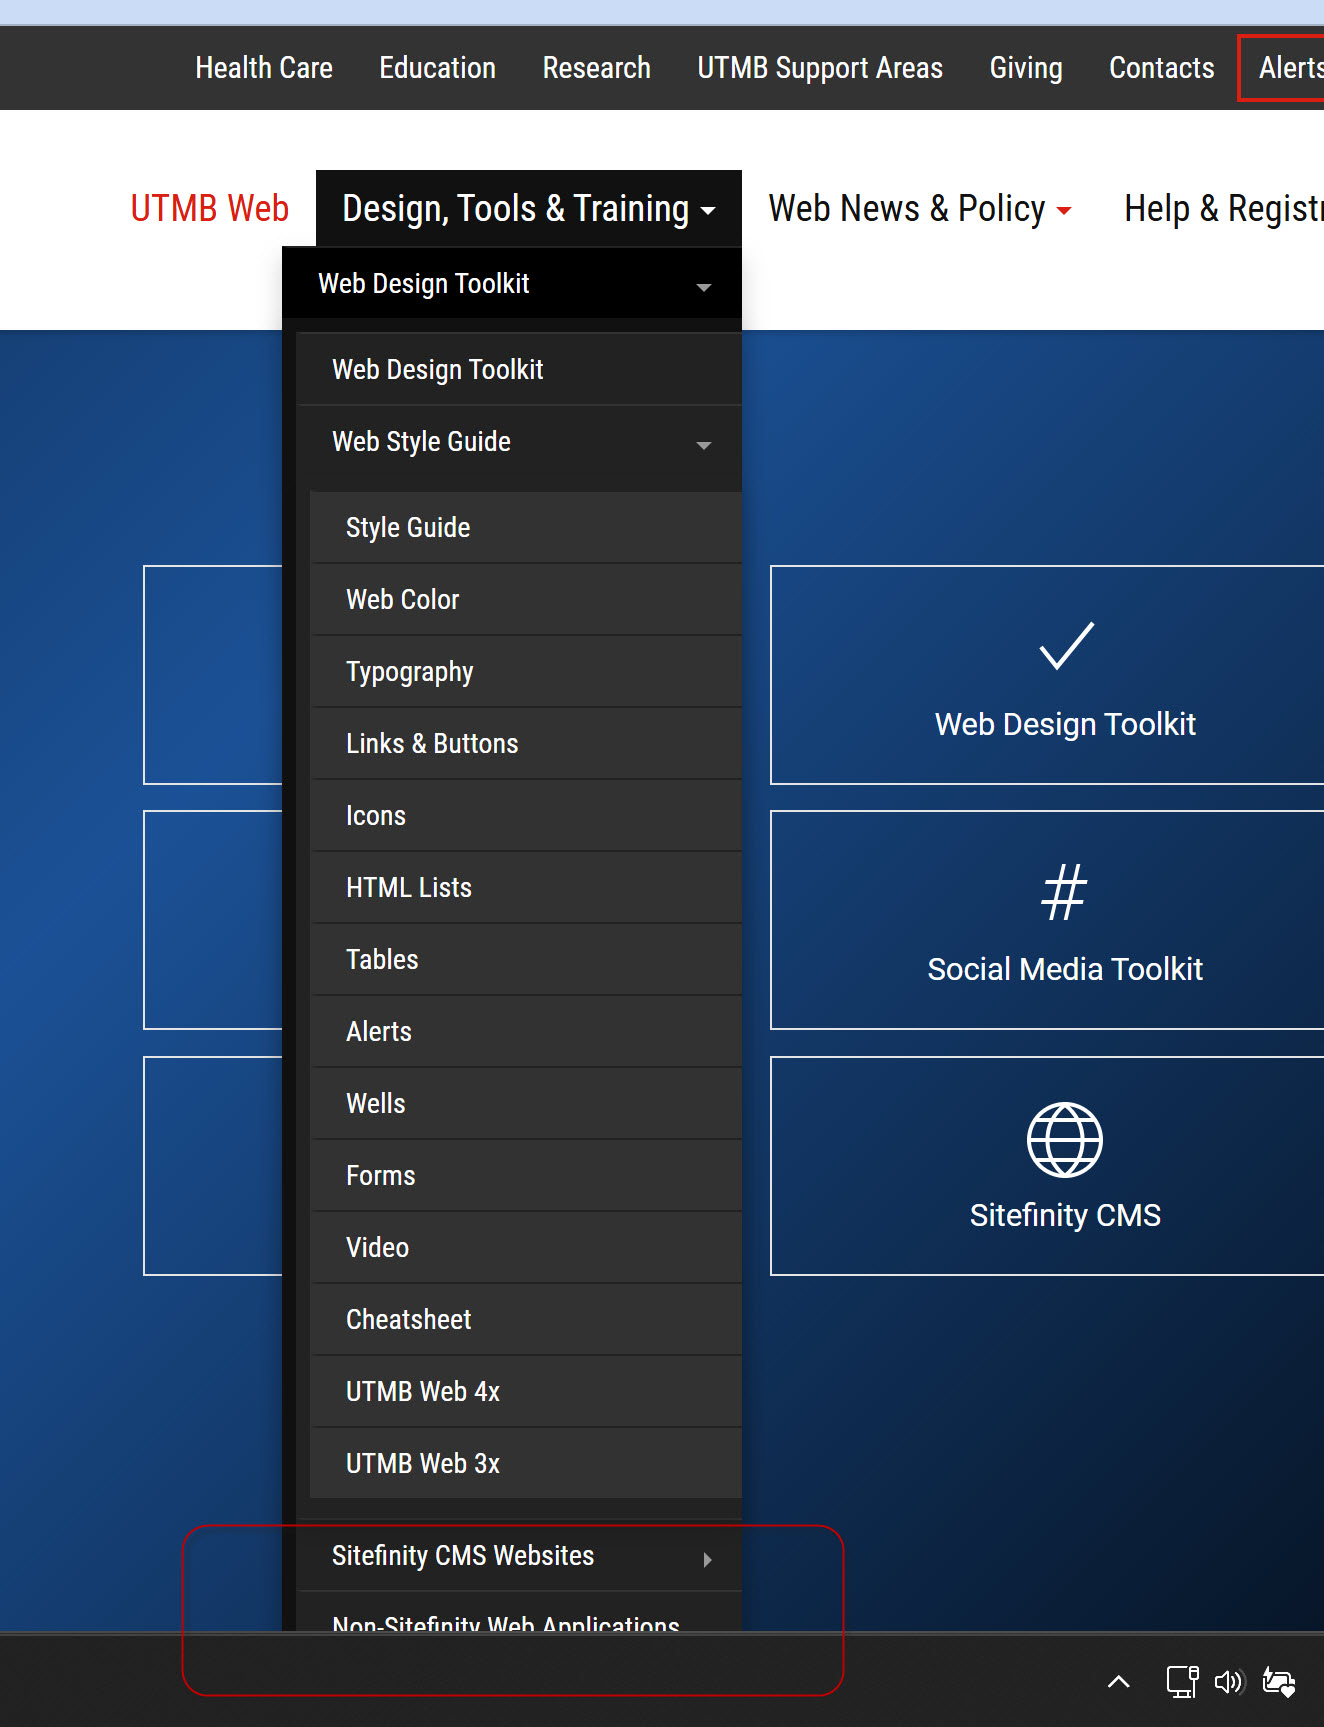Collapse the Web Style Guide submenu arrow
The image size is (1324, 1727).
tap(704, 445)
